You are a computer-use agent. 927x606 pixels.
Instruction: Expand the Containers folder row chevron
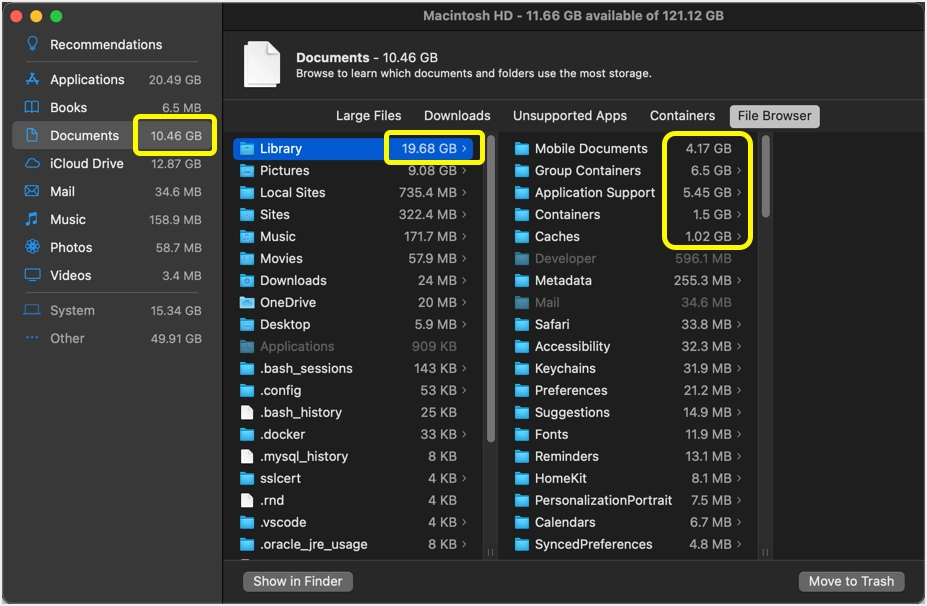739,214
